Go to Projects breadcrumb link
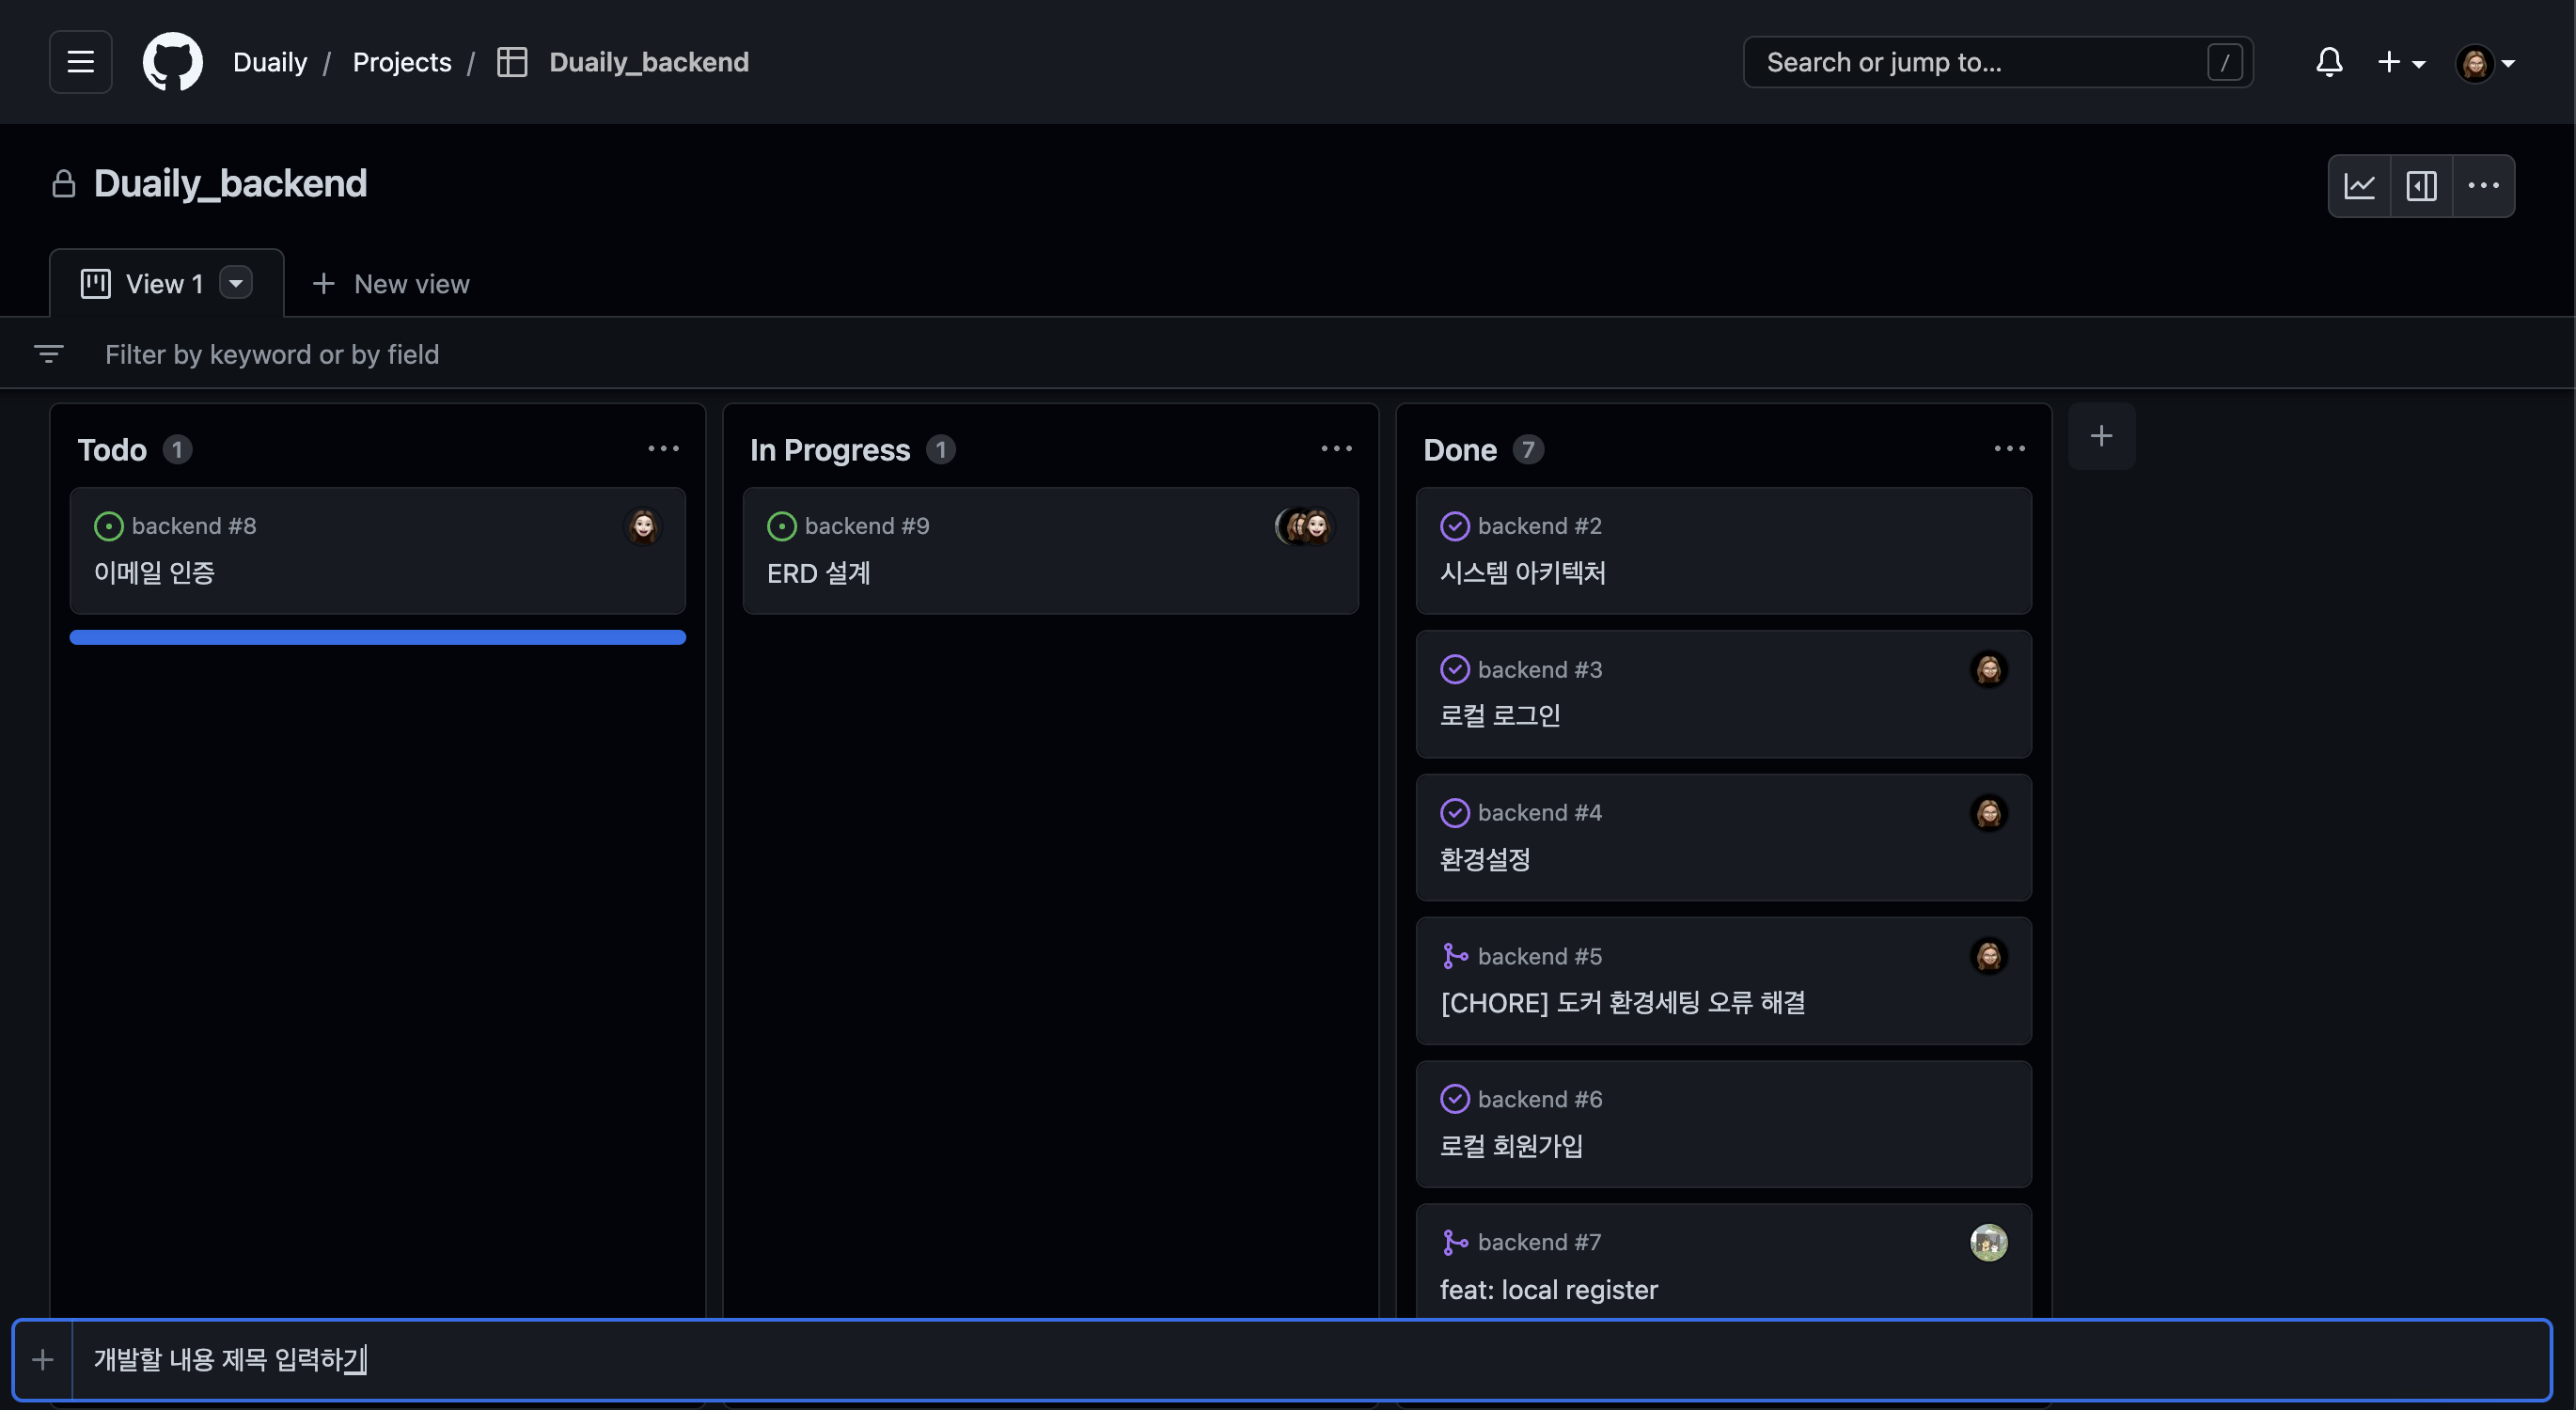 401,62
